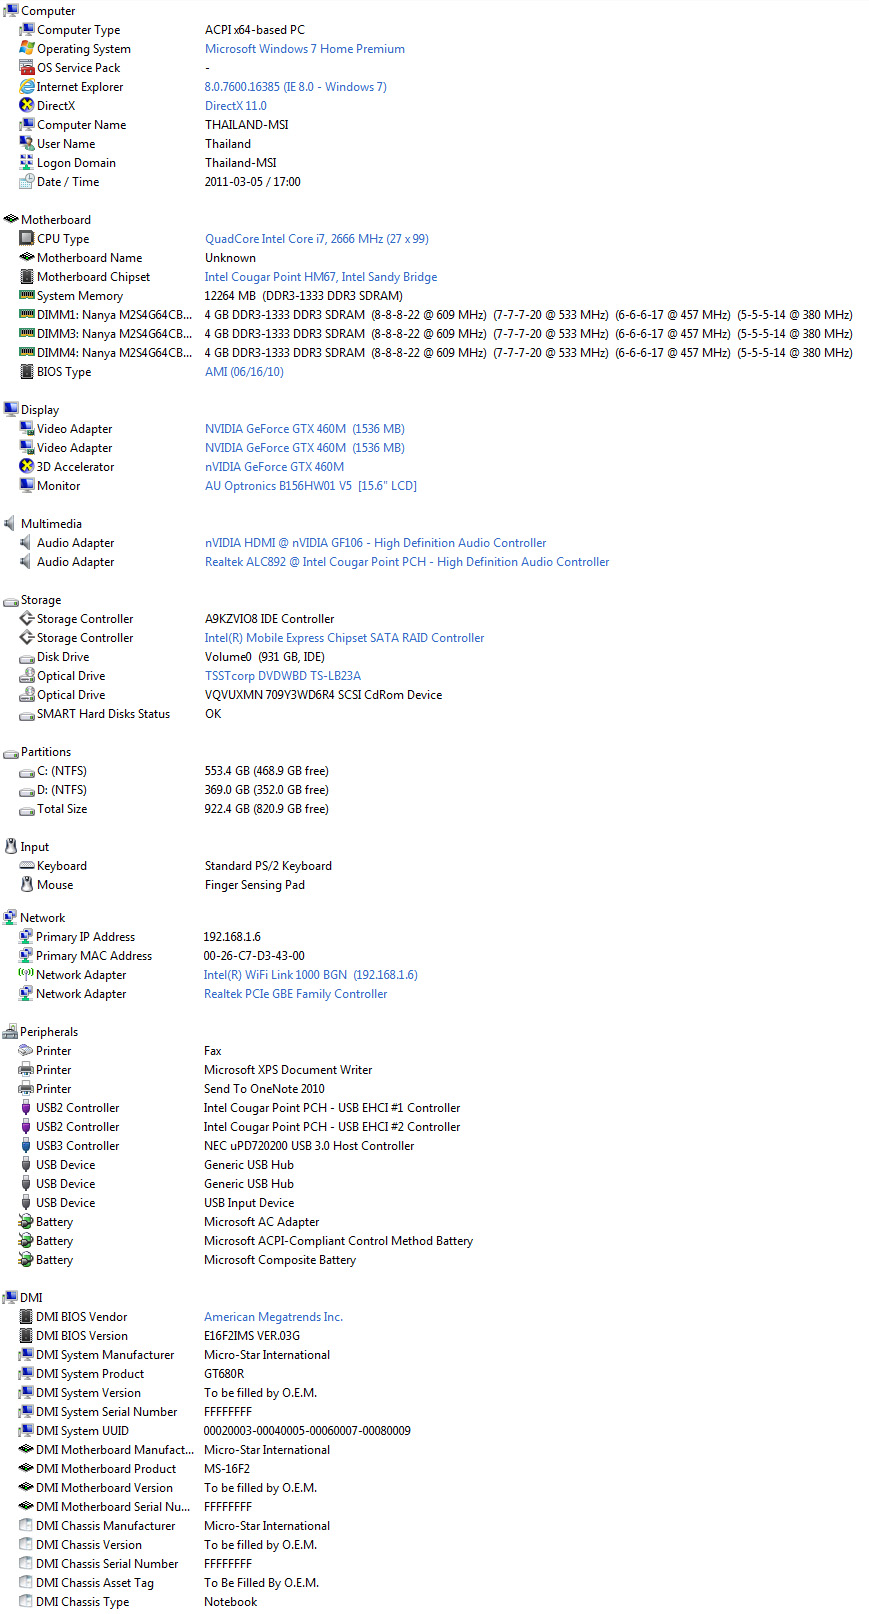Click the Internet Explorer row icon
Viewport: 869px width, 1614px height.
pyautogui.click(x=27, y=87)
